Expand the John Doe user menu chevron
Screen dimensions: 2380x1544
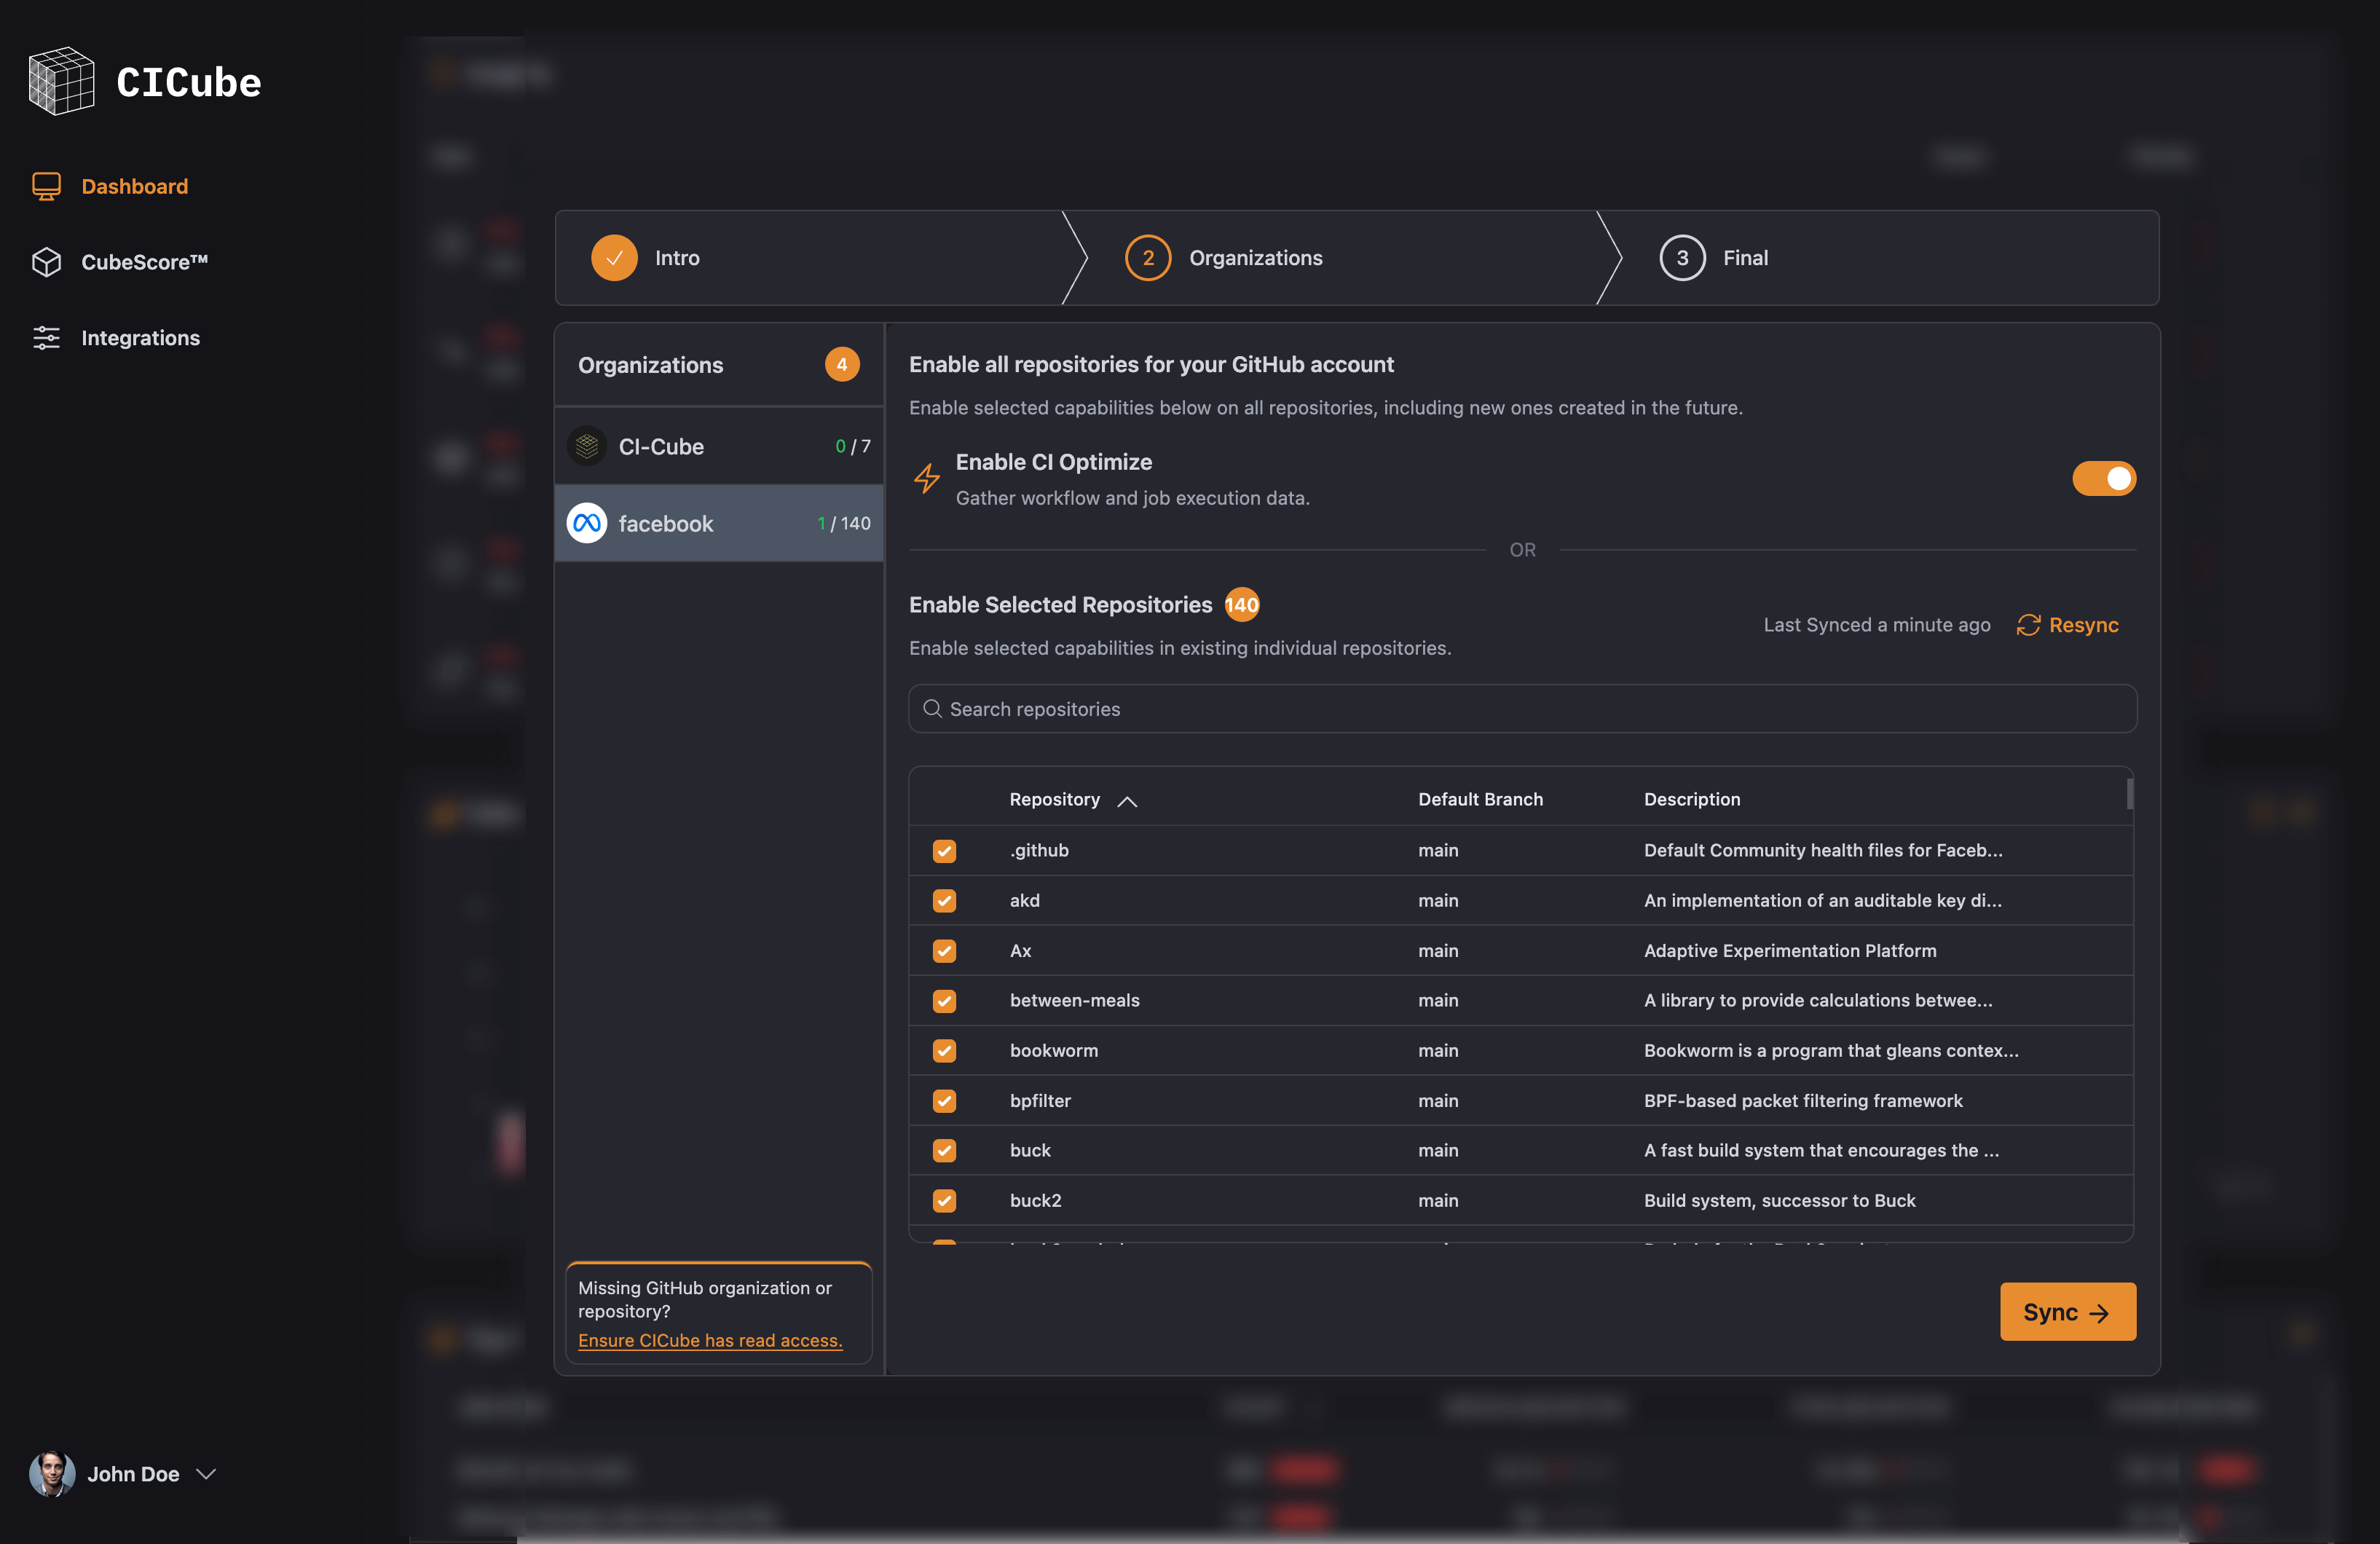(x=206, y=1474)
